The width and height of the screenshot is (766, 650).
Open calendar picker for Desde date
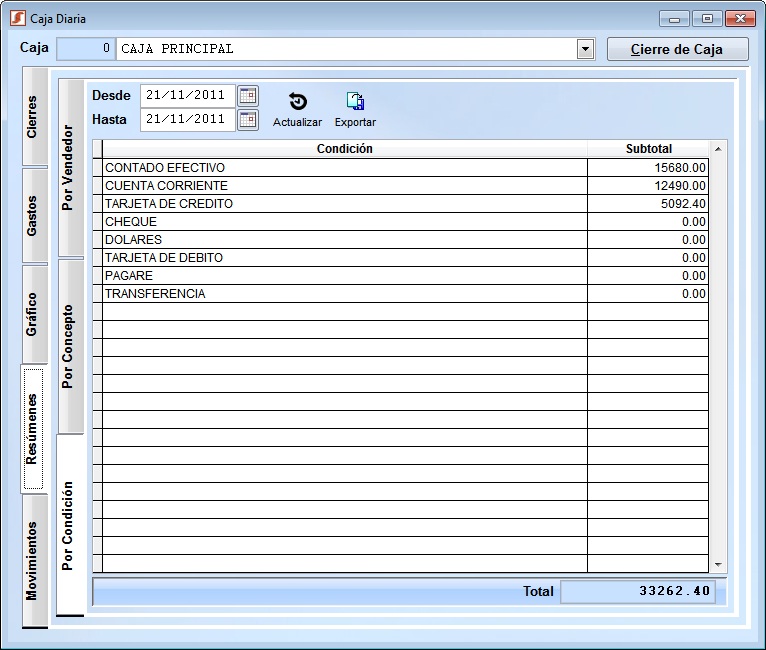click(248, 96)
